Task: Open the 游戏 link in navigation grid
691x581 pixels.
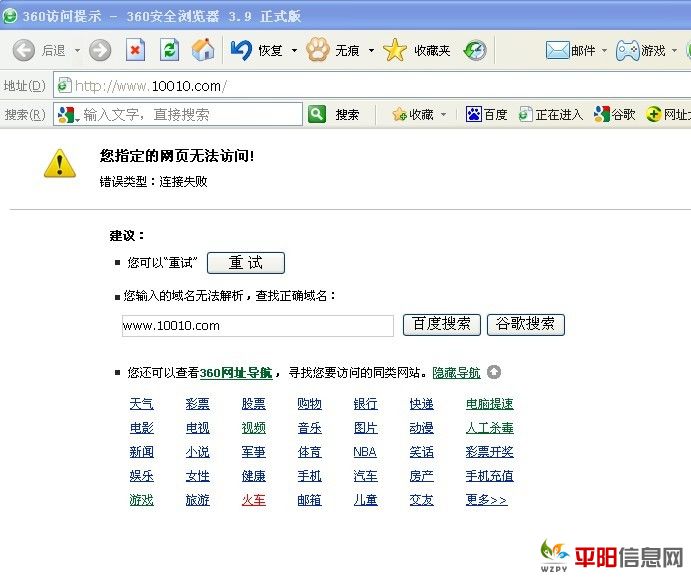Action: 141,500
